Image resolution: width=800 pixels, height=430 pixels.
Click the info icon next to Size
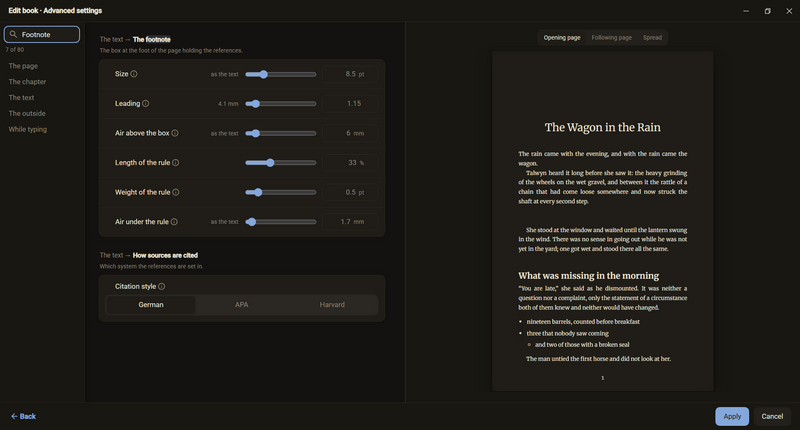click(x=134, y=74)
